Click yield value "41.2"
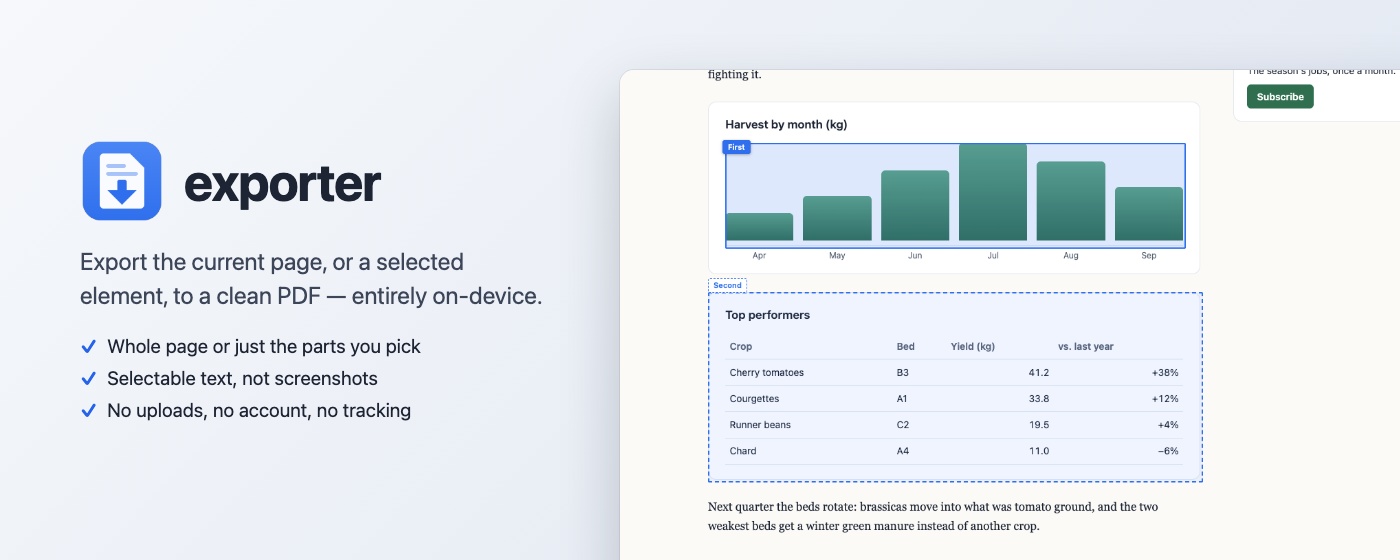This screenshot has height=560, width=1400. [1039, 373]
